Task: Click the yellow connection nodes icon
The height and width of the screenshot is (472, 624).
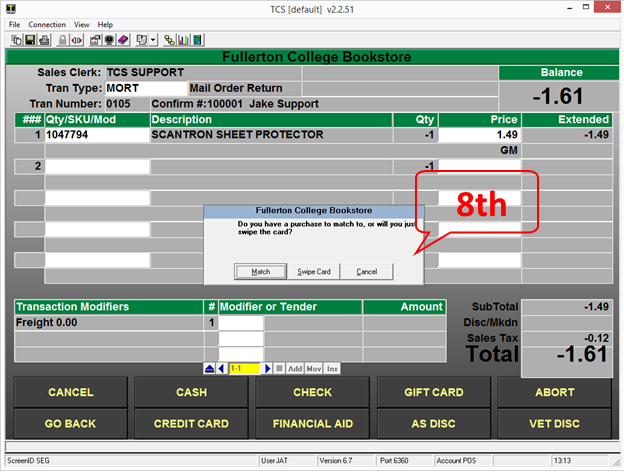Action: click(x=170, y=40)
